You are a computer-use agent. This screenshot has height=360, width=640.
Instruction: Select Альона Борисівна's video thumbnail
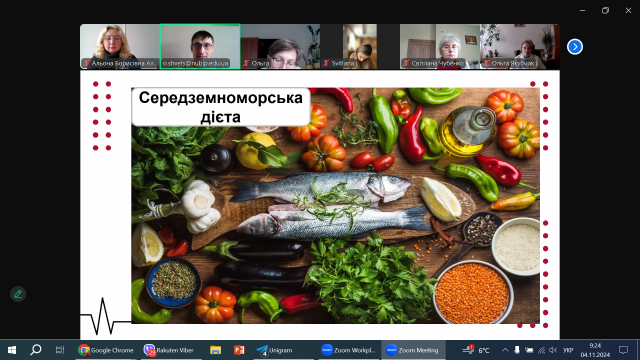pos(120,46)
